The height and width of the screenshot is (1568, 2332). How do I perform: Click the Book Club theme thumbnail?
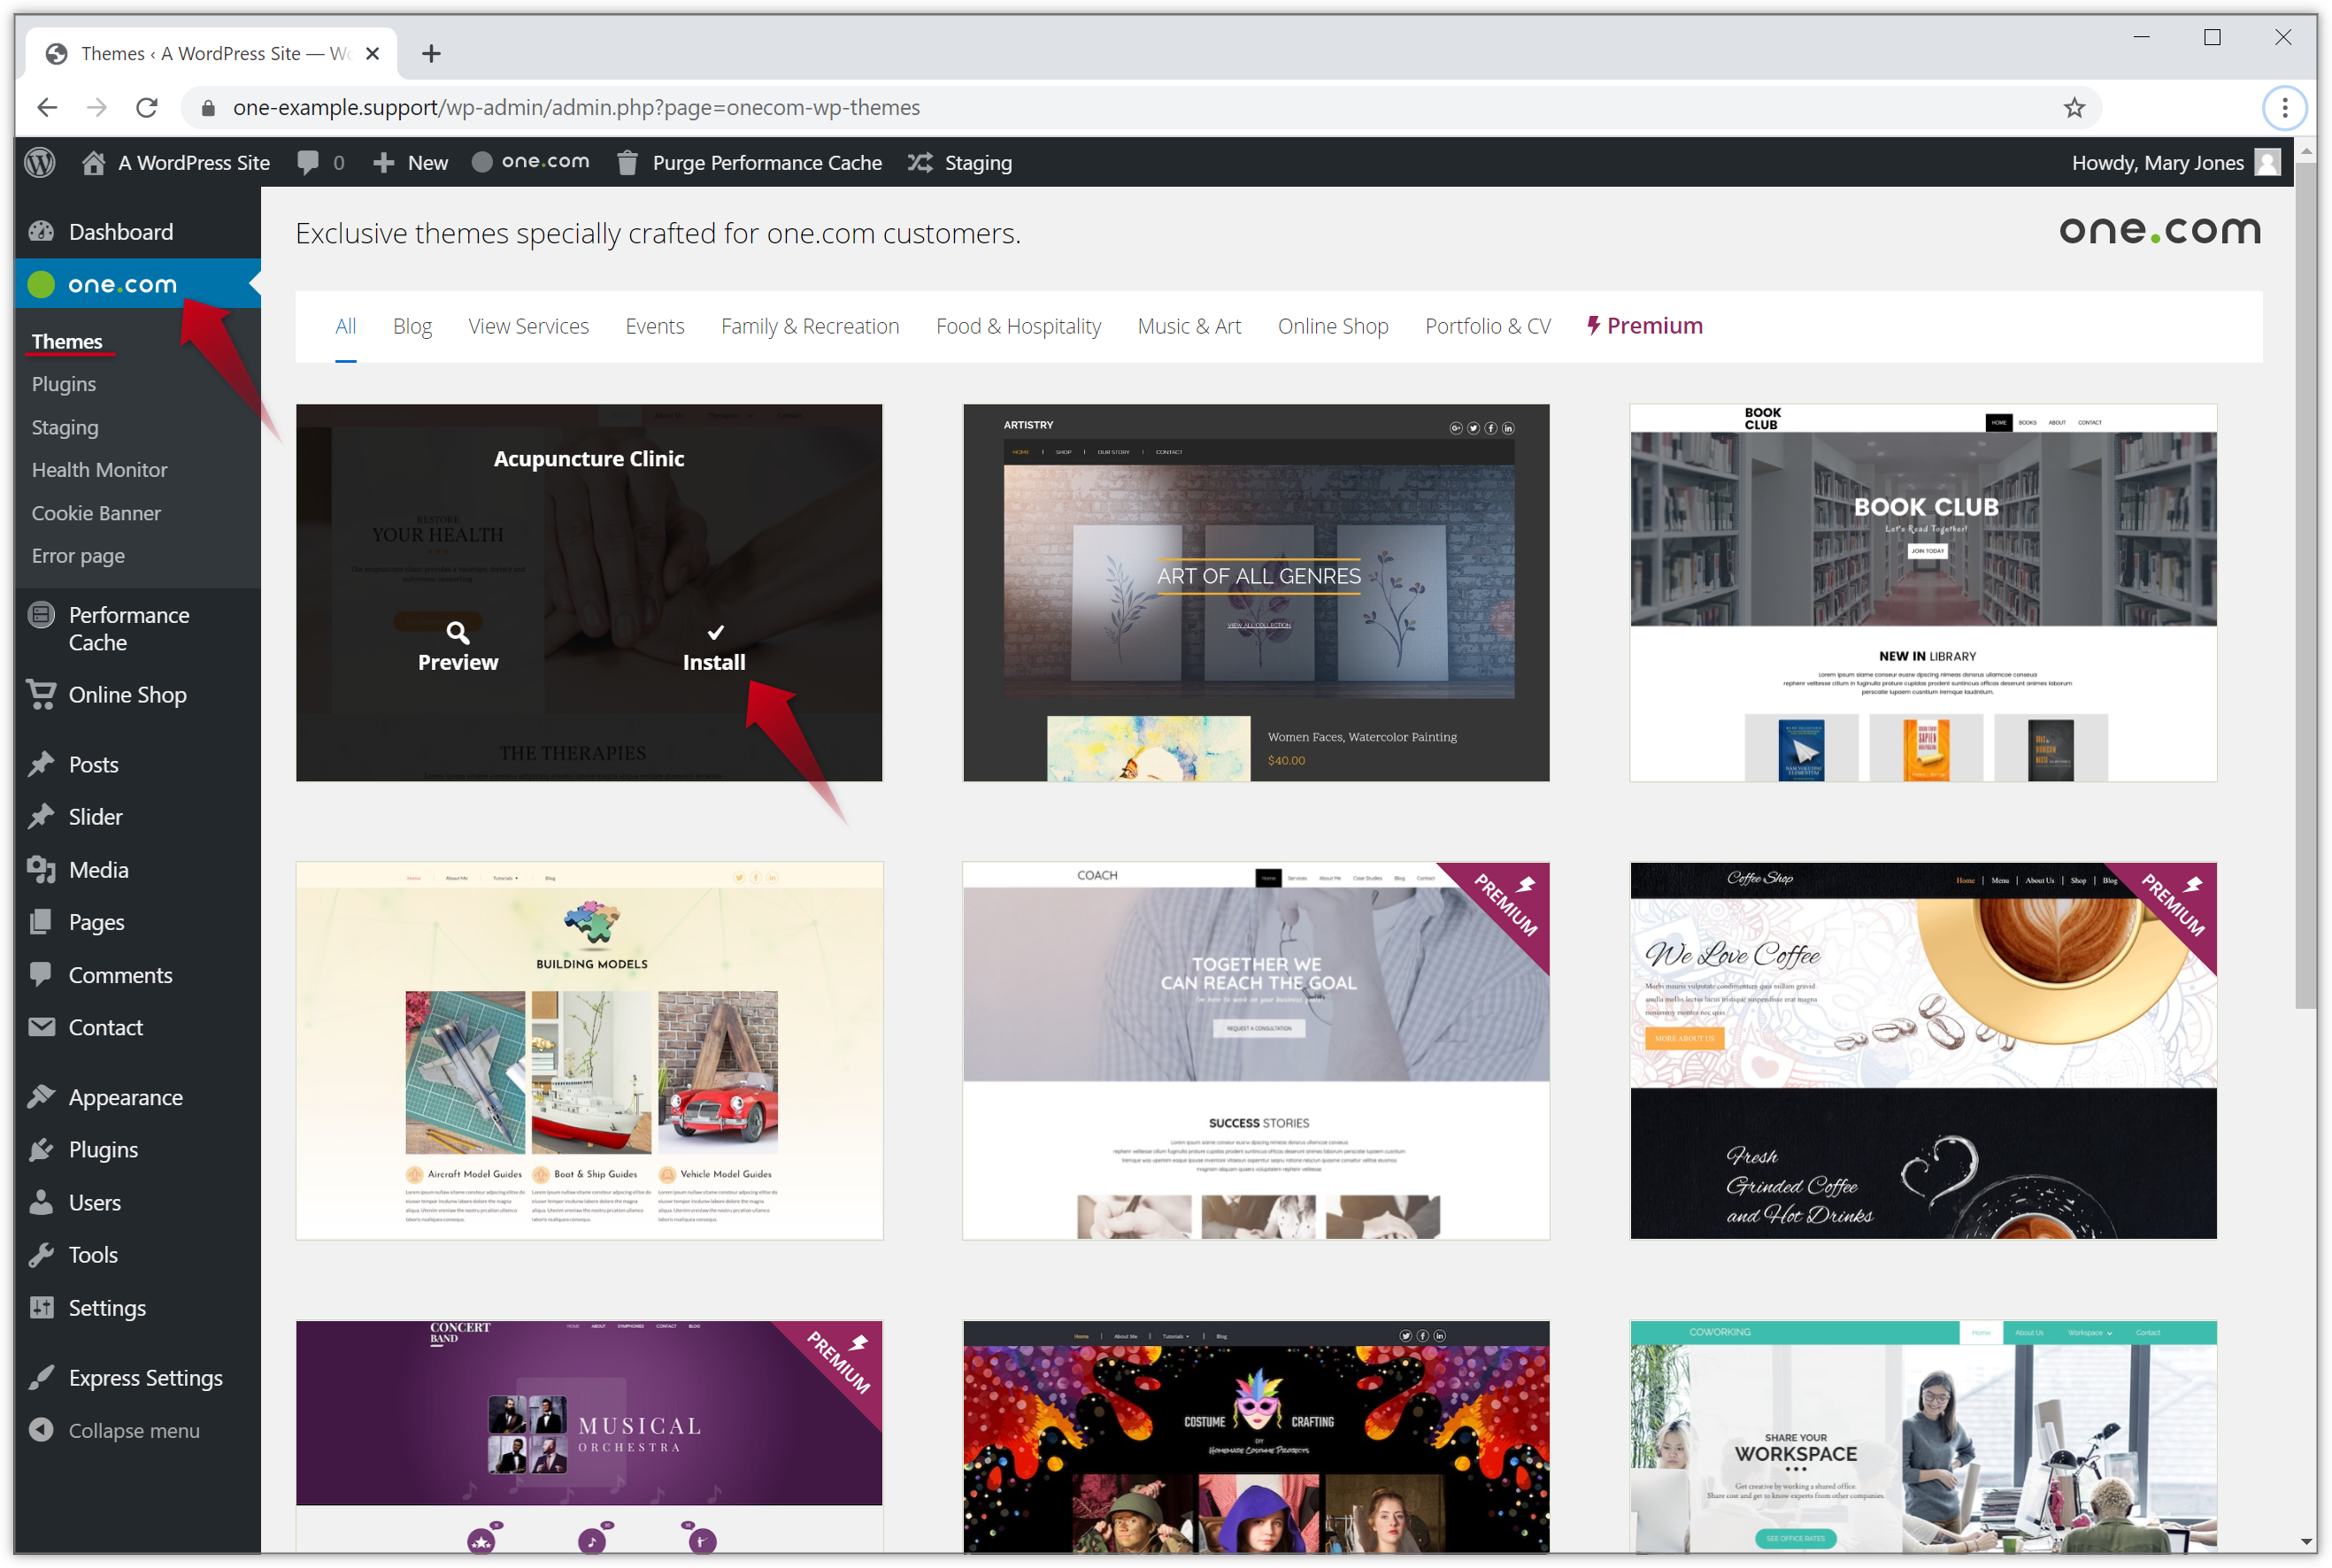pyautogui.click(x=1922, y=592)
